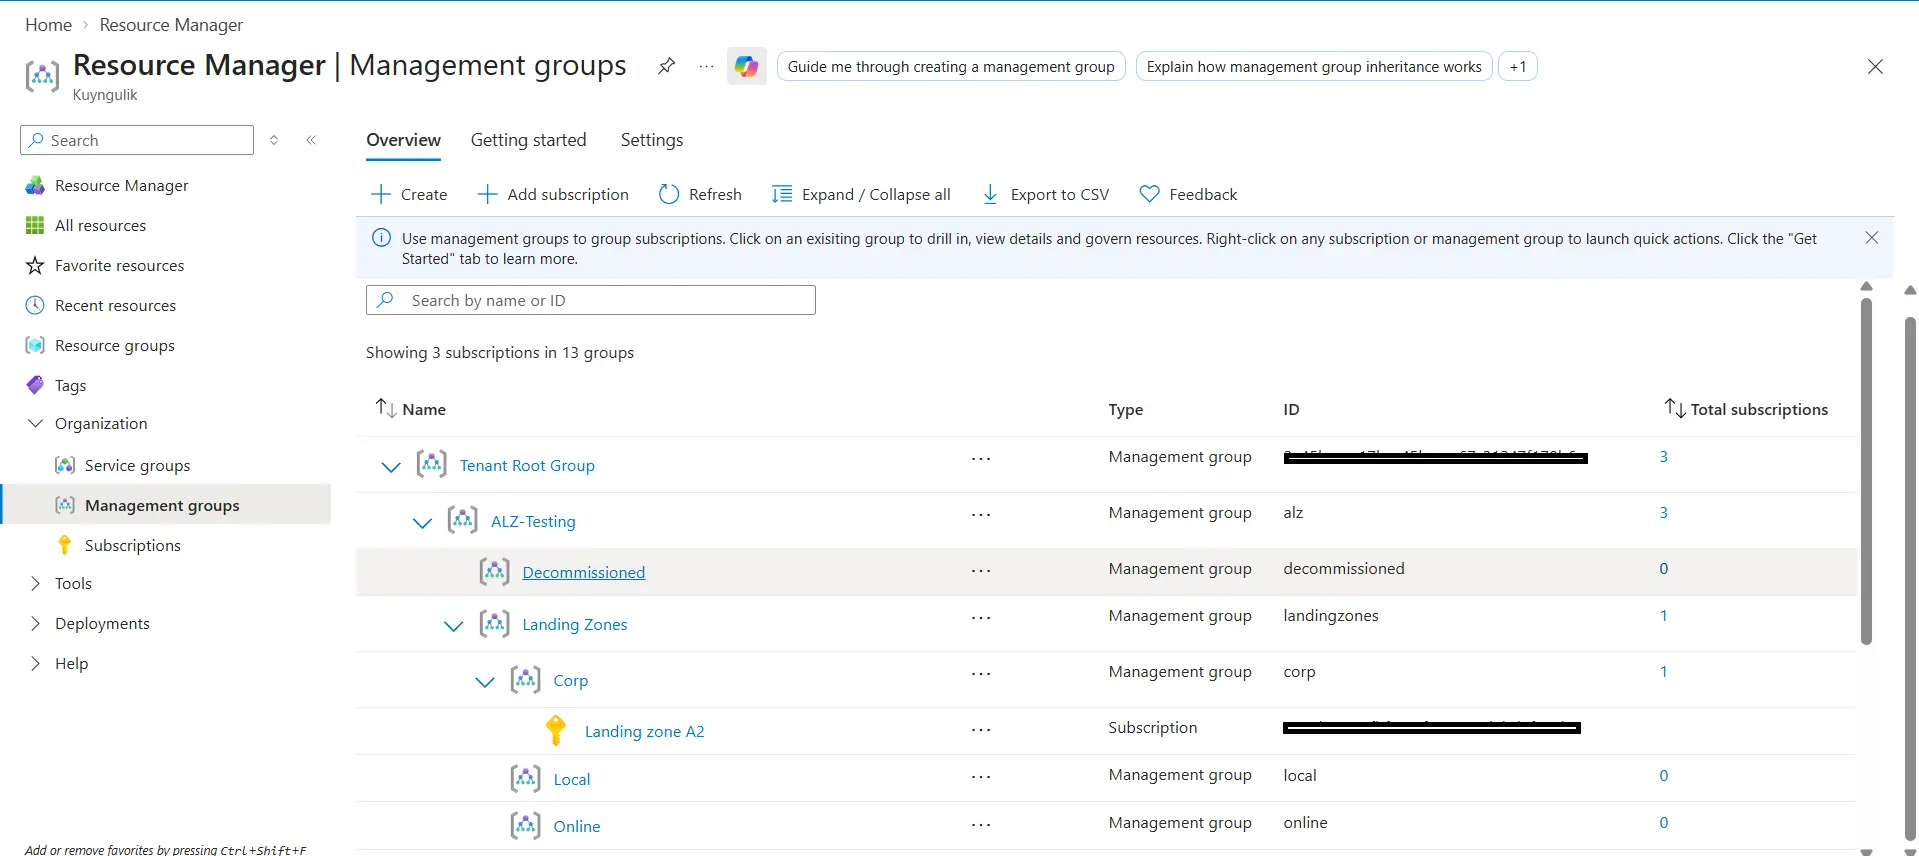Screen dimensions: 1919x856
Task: Collapse the Tenant Root Group node
Action: [391, 466]
